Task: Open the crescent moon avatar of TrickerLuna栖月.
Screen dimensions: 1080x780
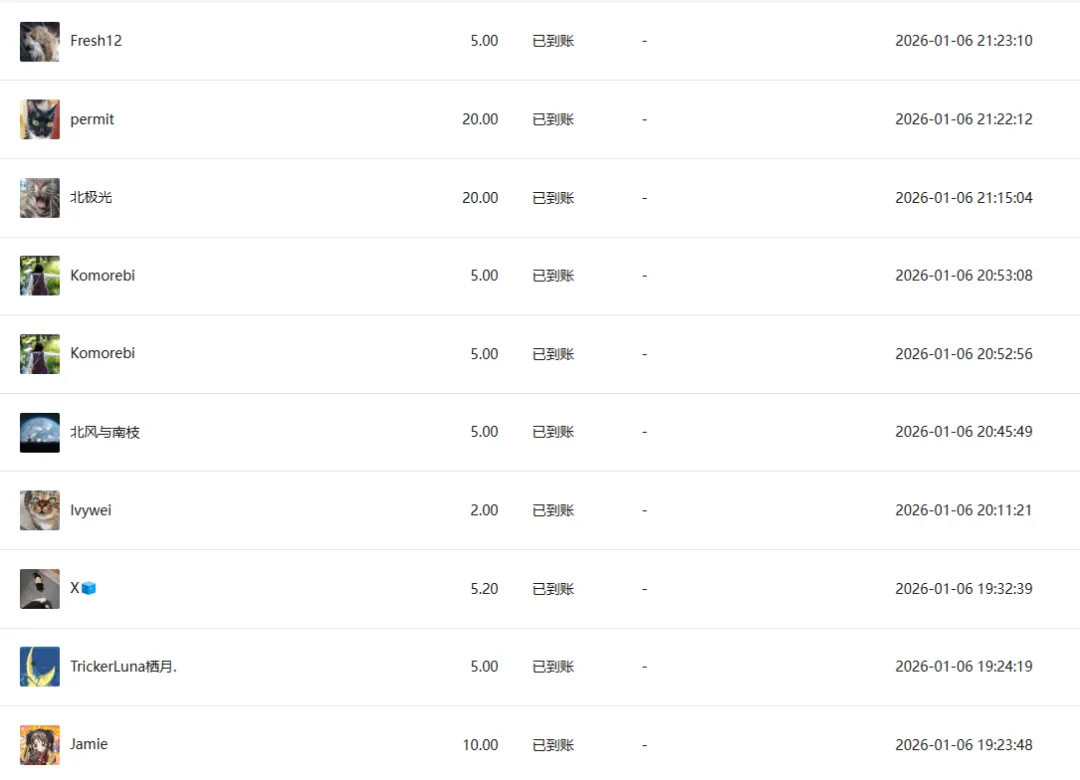Action: pos(40,666)
